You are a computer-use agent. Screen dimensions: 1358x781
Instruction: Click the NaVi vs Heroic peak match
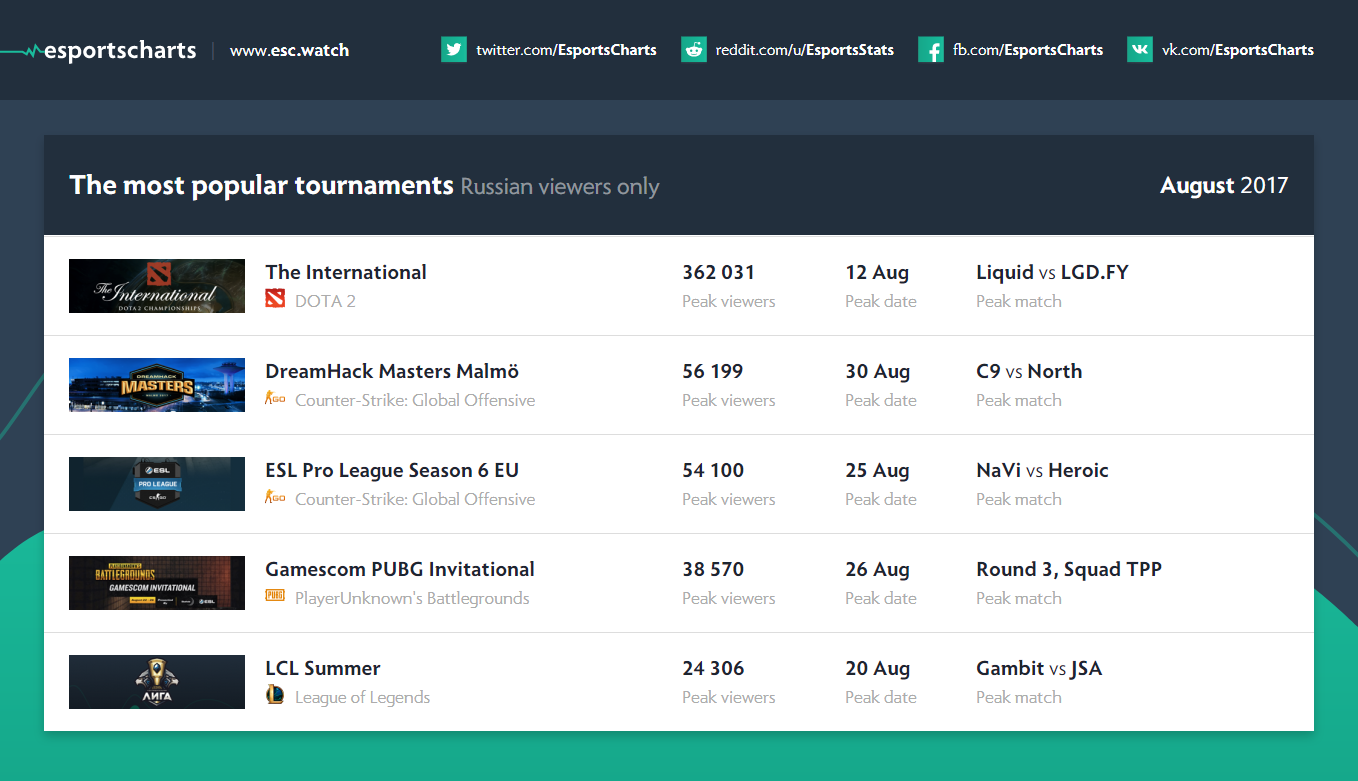[1042, 470]
